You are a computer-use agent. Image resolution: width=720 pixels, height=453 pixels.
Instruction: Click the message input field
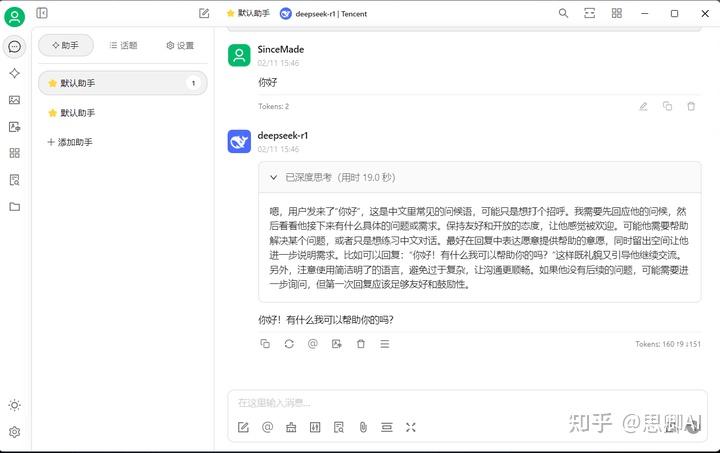point(467,403)
